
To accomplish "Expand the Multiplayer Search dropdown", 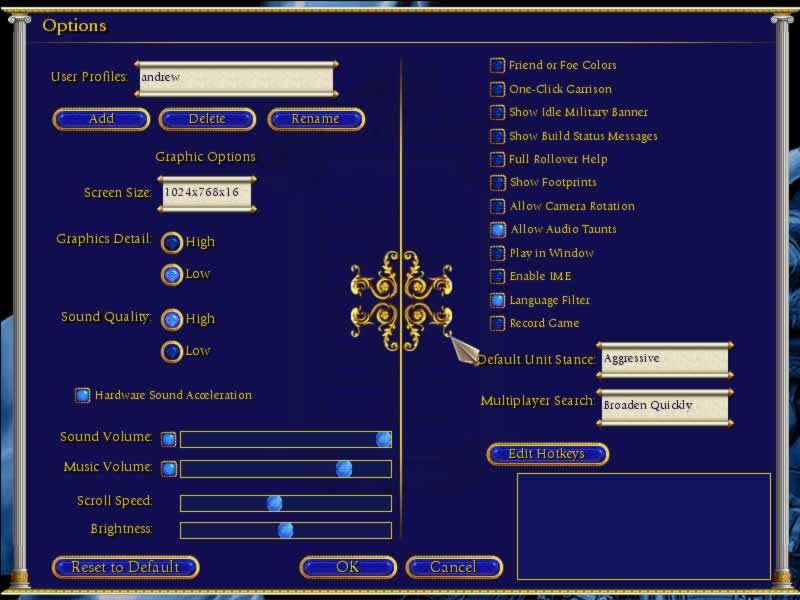I will point(663,406).
